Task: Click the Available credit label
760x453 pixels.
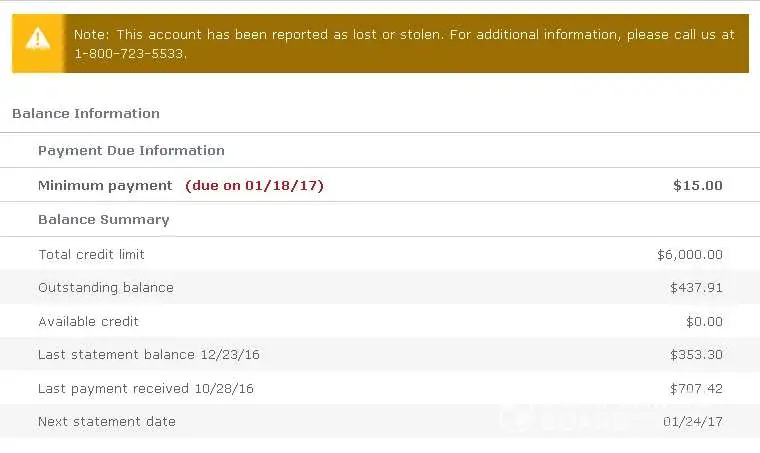Action: click(x=88, y=322)
